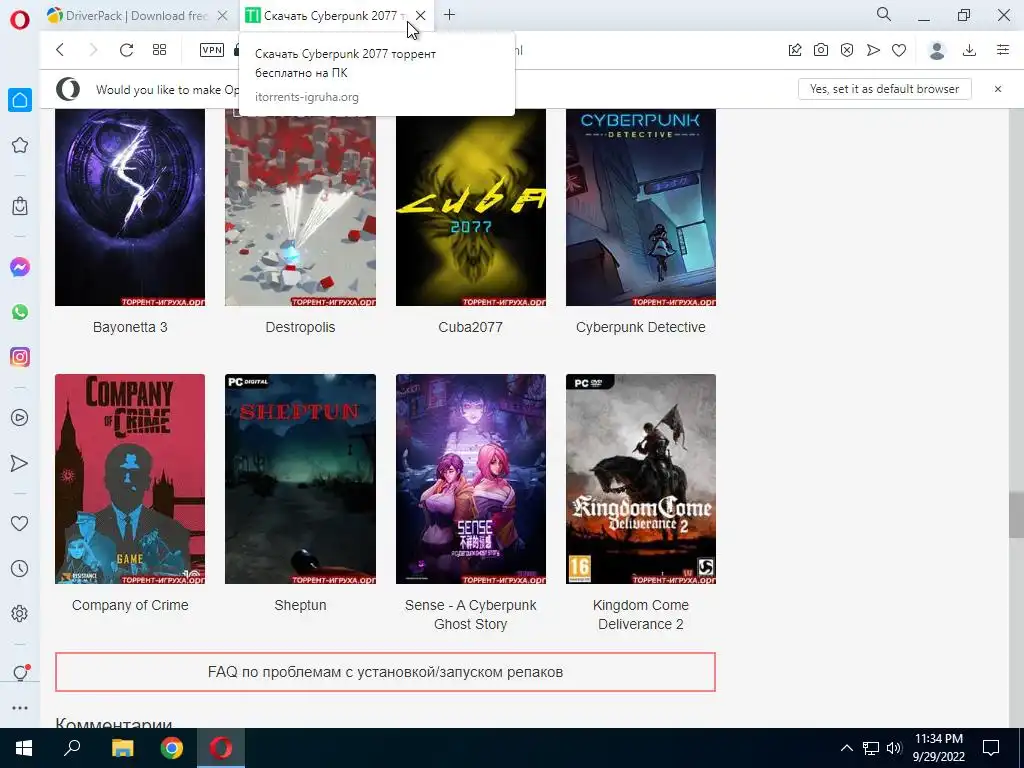This screenshot has width=1024, height=768.
Task: Open Instagram in the sidebar
Action: (x=20, y=357)
